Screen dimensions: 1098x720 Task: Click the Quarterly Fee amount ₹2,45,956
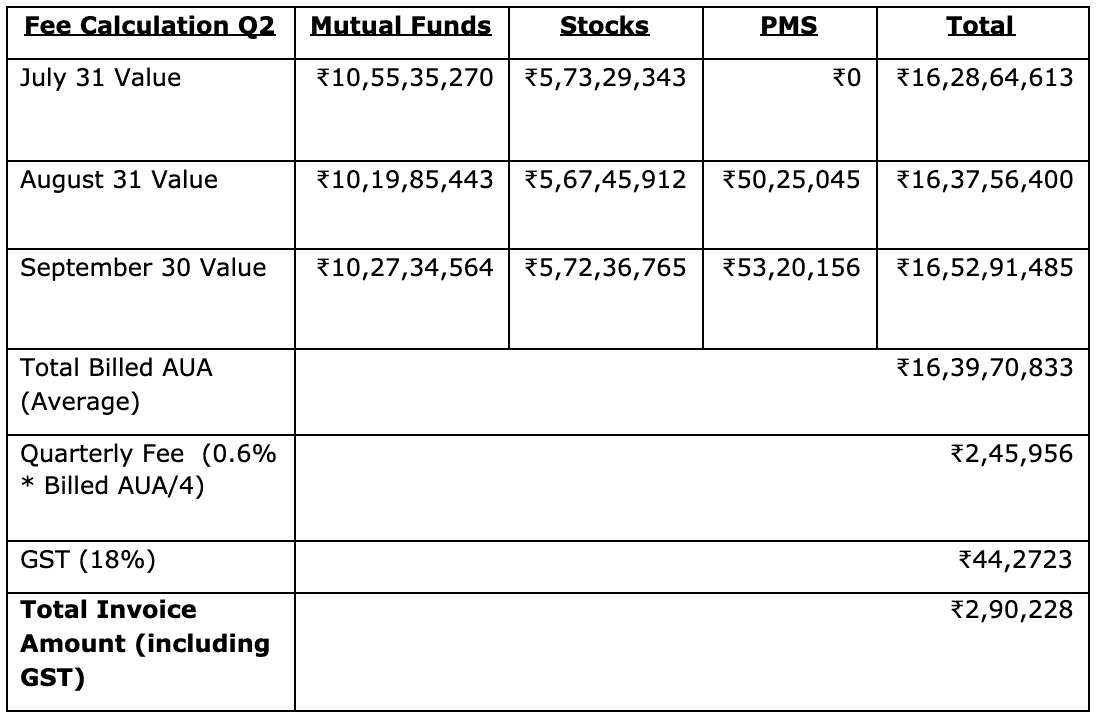(1010, 454)
